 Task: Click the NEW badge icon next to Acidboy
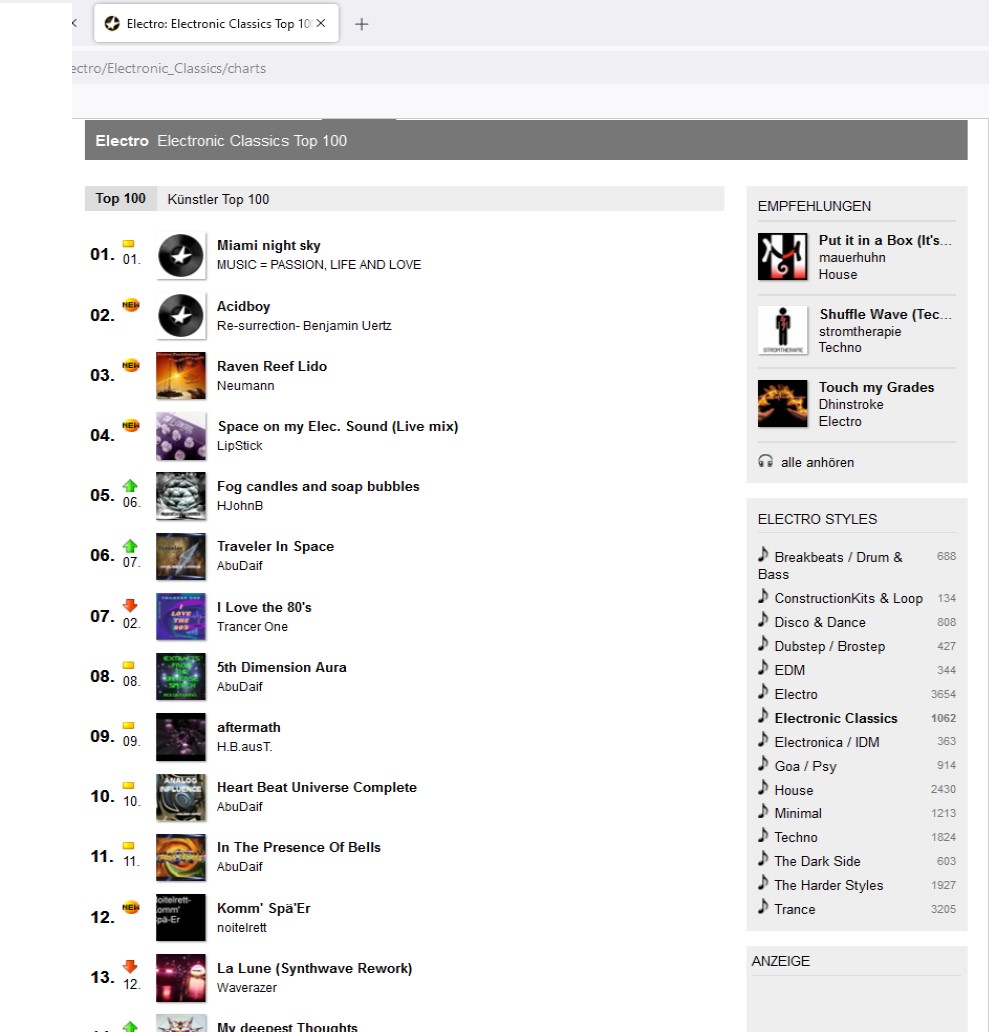pos(130,304)
